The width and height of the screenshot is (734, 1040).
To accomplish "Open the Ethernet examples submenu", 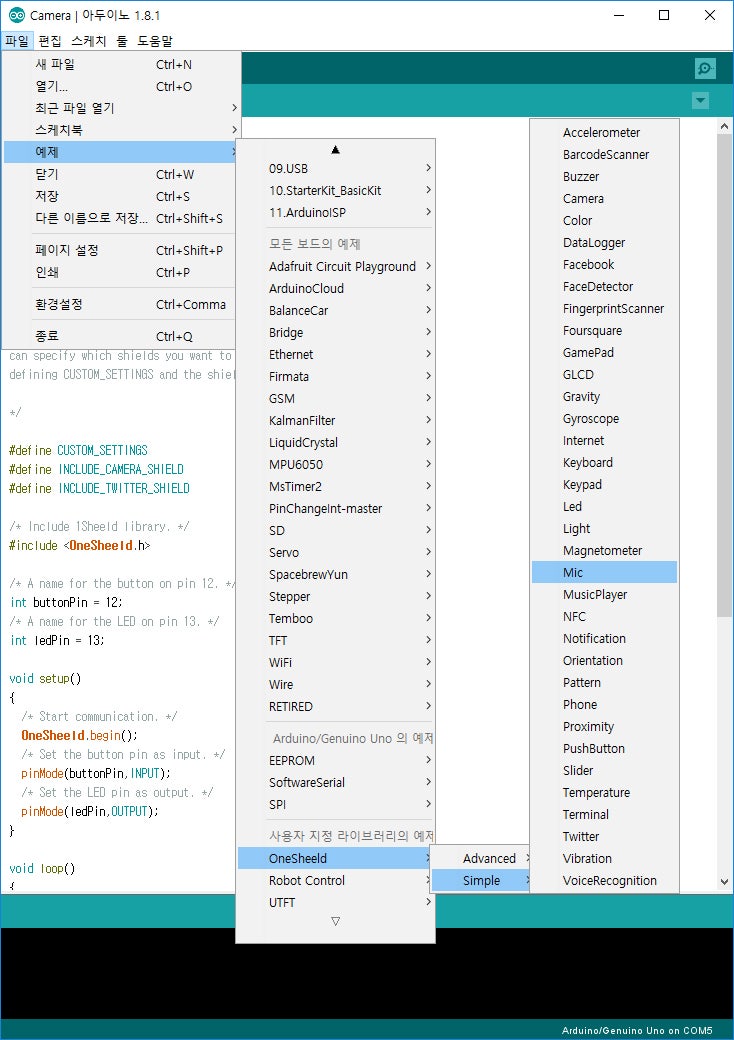I will tap(336, 354).
